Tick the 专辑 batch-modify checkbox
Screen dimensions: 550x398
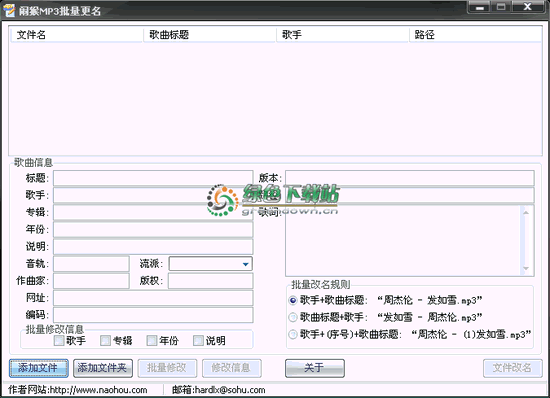[105, 340]
